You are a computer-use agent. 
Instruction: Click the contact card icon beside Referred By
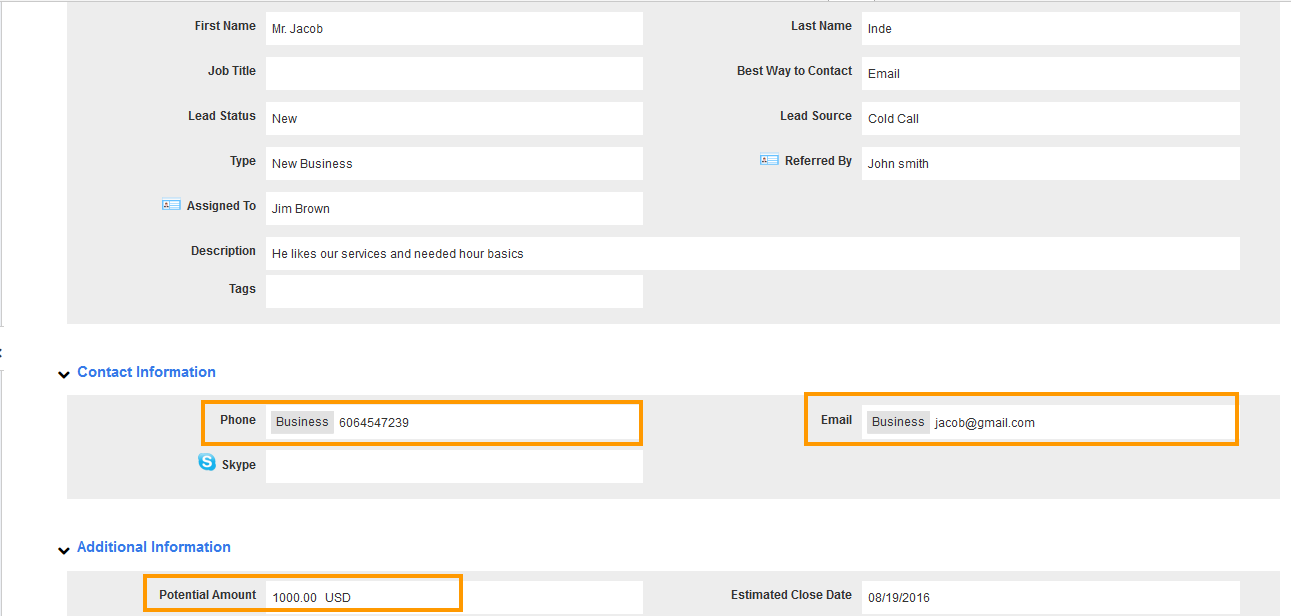[x=769, y=160]
